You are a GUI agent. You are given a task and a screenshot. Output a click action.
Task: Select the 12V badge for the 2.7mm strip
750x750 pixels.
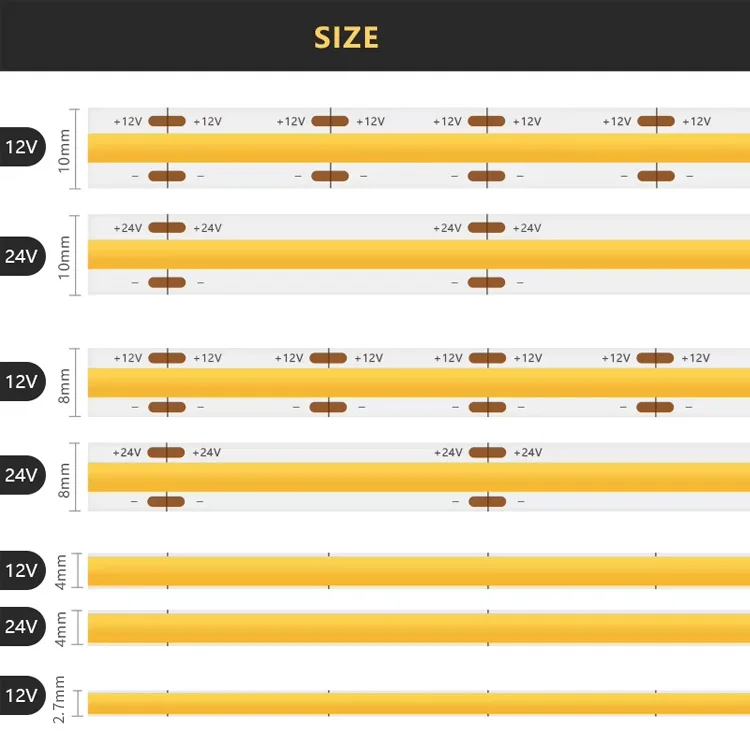click(x=22, y=694)
